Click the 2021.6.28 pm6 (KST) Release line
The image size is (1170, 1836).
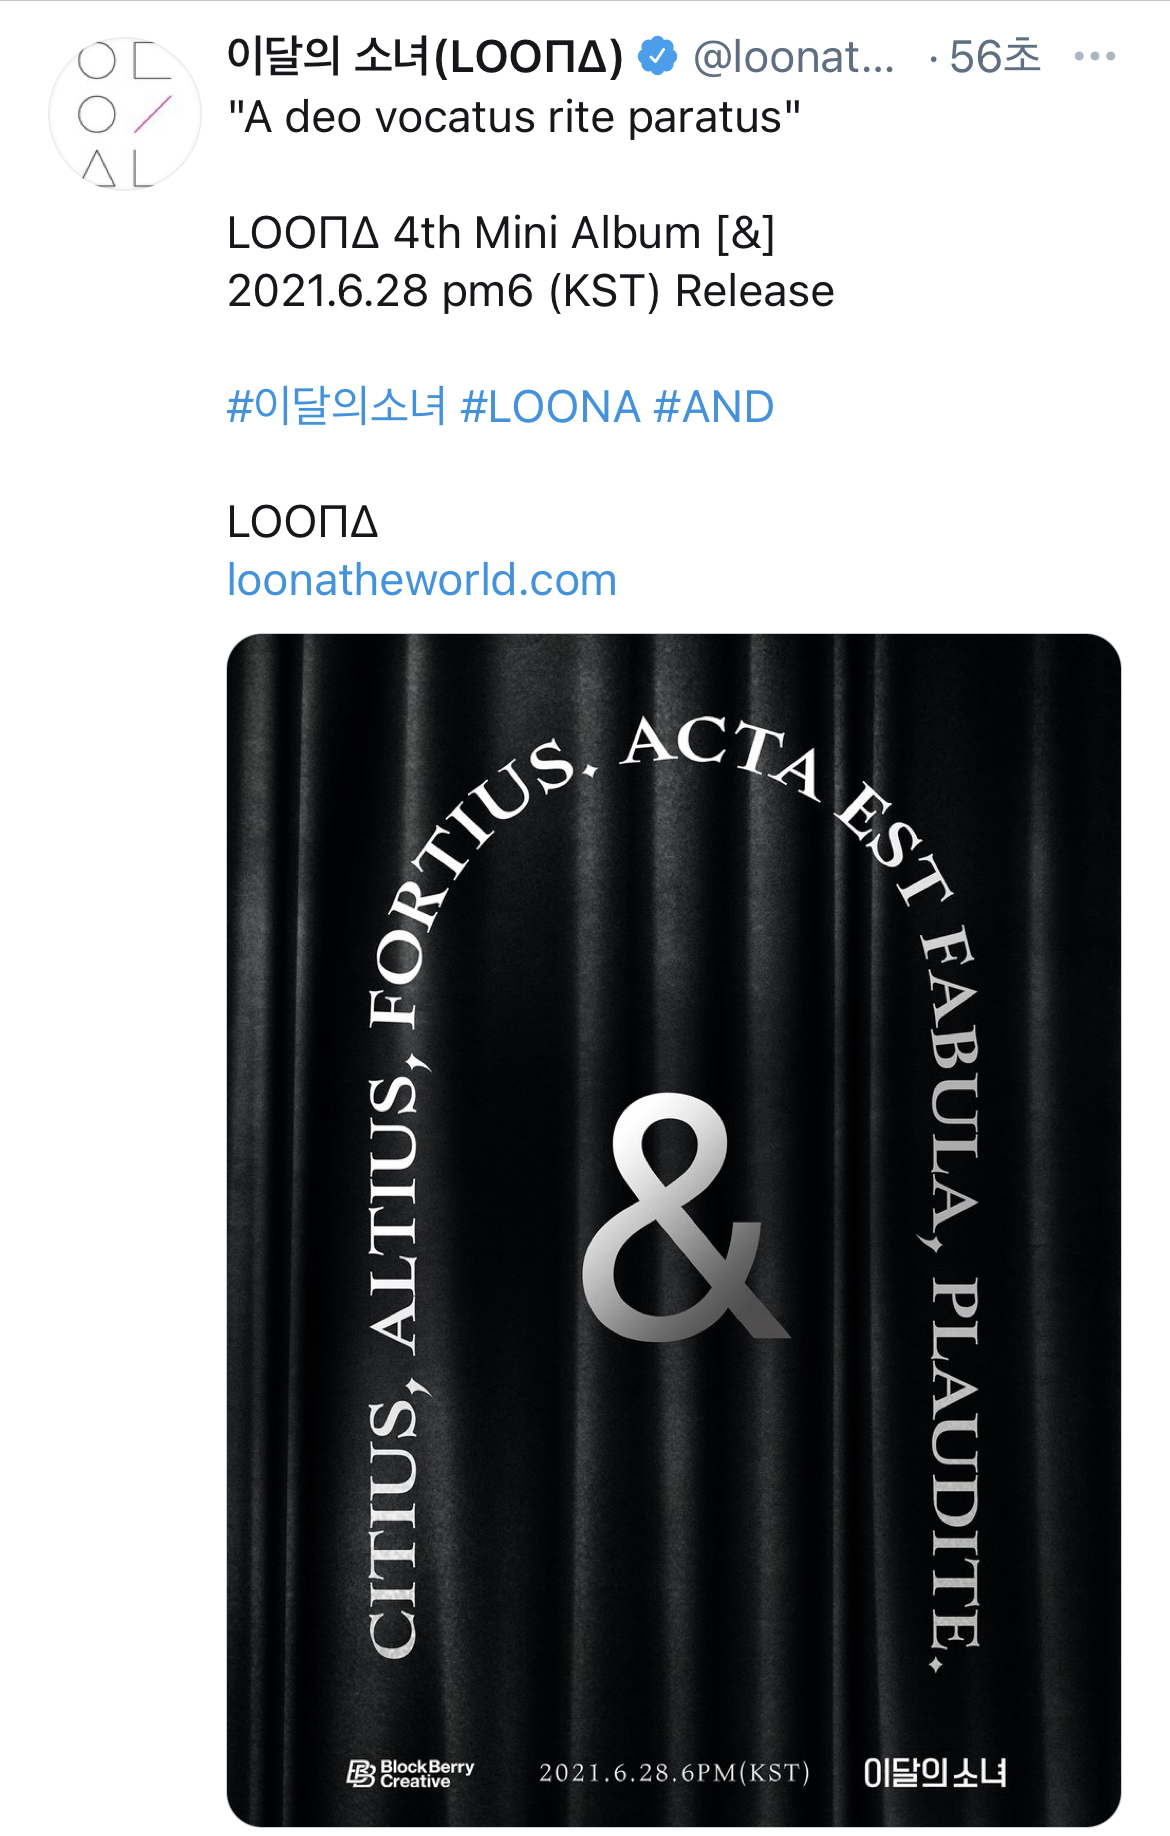click(531, 291)
